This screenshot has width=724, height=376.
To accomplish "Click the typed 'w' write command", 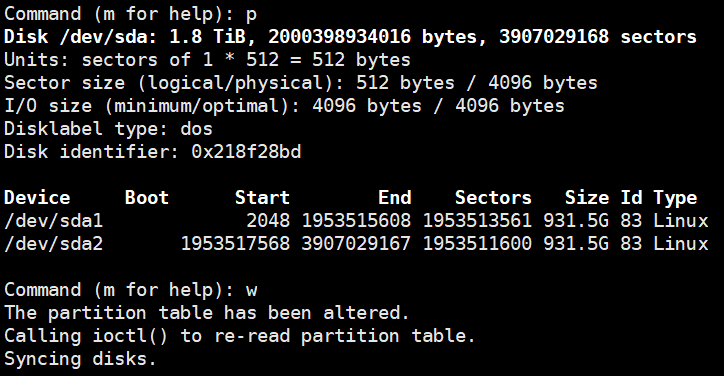I will click(x=251, y=291).
